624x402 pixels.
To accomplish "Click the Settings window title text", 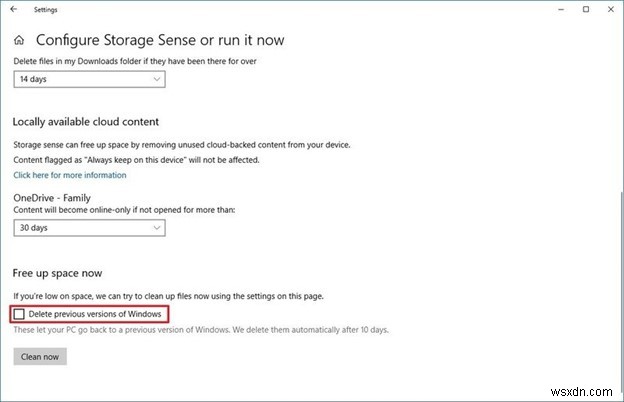I will (x=46, y=9).
